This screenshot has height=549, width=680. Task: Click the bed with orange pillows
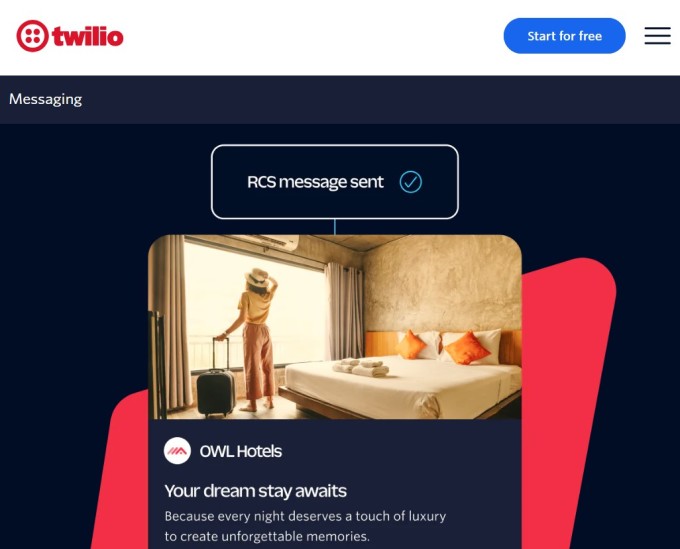(x=401, y=375)
